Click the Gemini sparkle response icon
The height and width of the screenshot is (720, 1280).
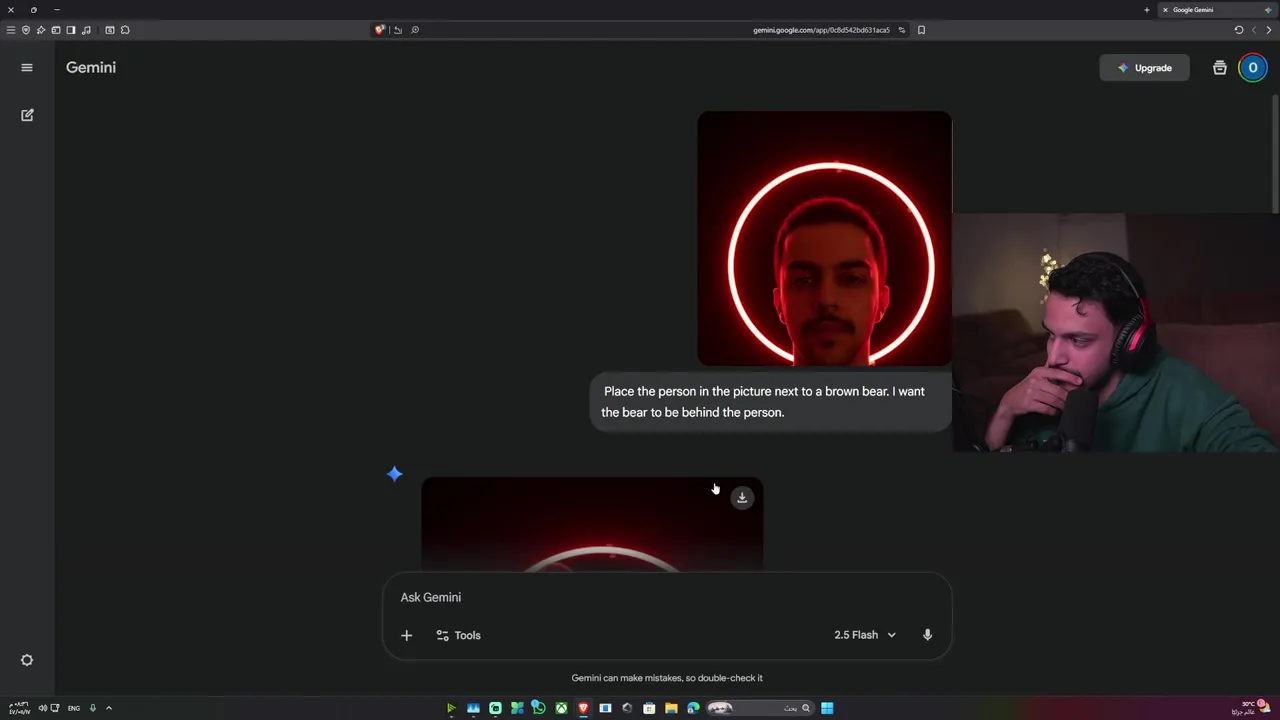coord(395,474)
